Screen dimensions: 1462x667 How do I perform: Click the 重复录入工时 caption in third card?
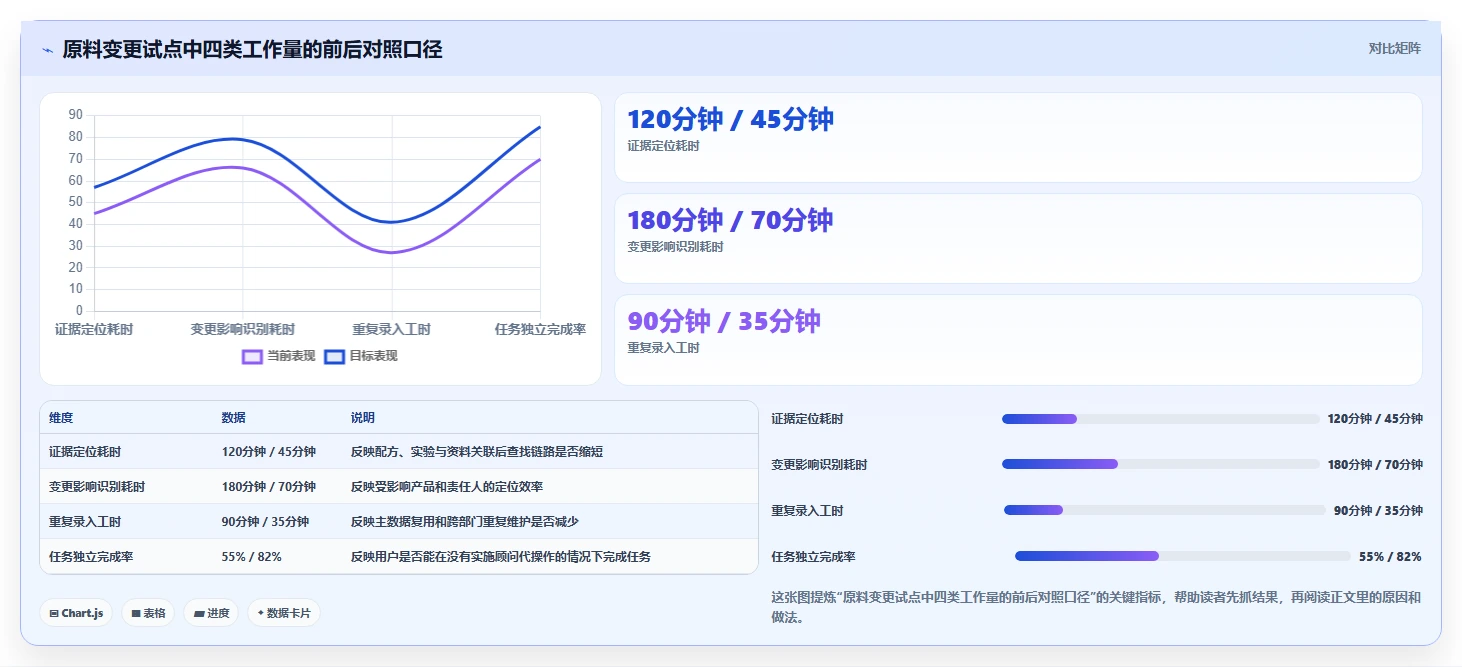pos(663,348)
